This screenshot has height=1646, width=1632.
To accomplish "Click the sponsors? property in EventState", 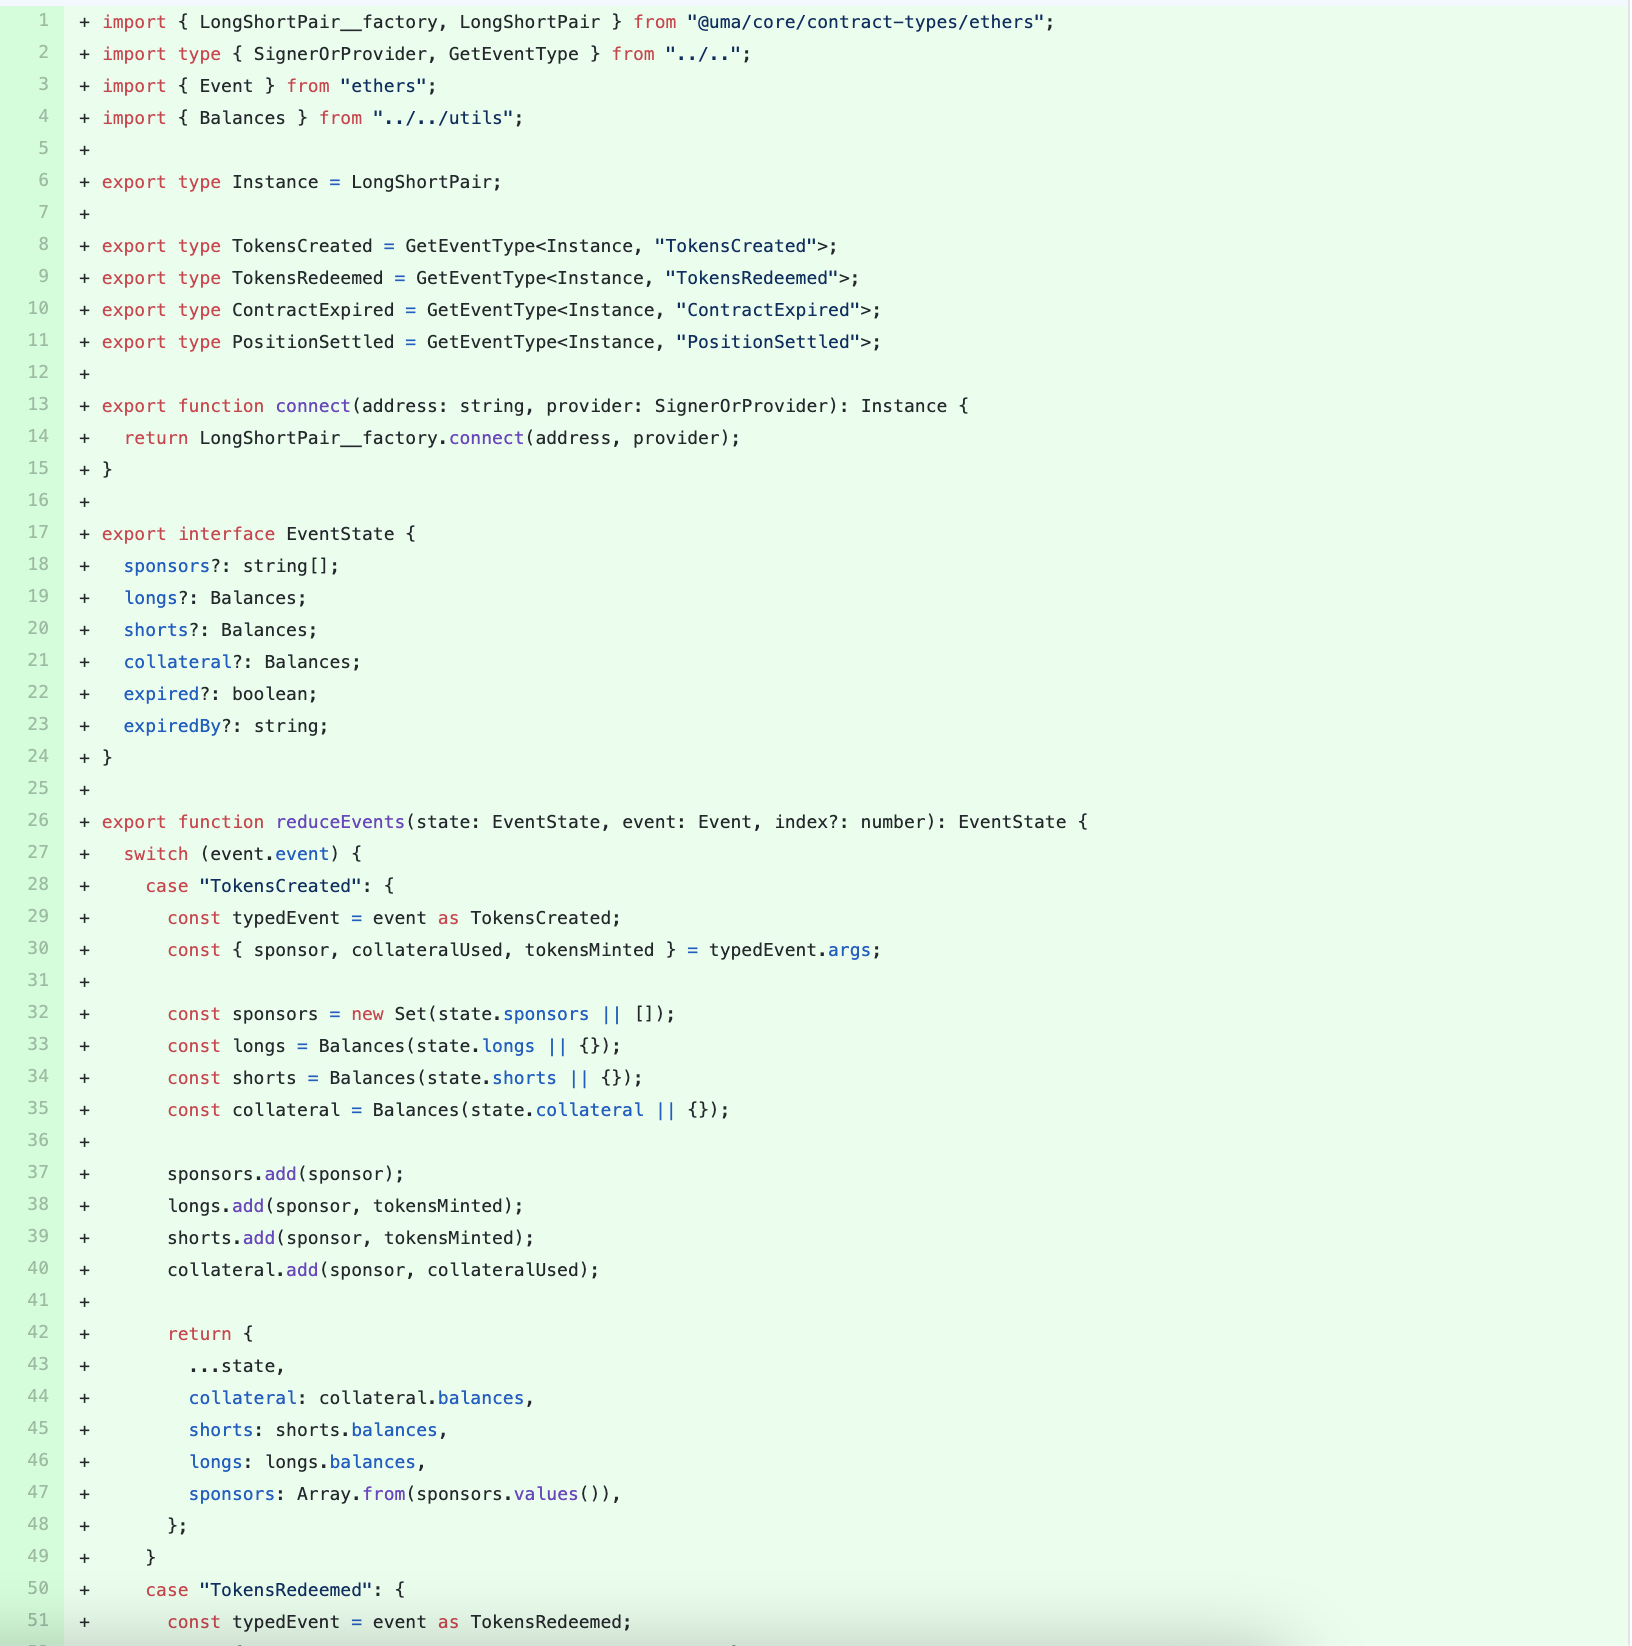I will [x=172, y=566].
